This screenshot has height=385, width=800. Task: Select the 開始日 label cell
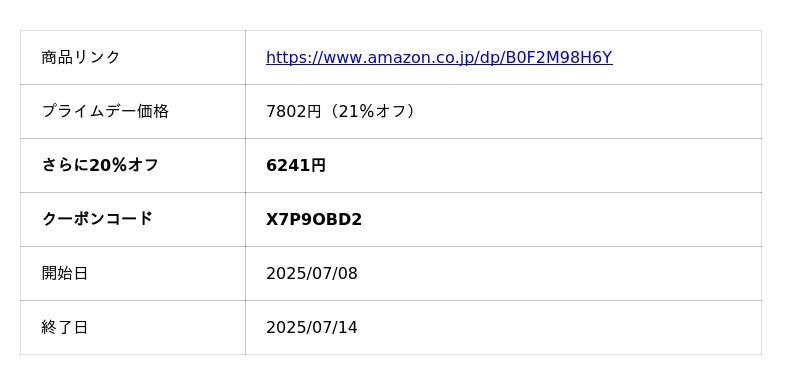133,273
